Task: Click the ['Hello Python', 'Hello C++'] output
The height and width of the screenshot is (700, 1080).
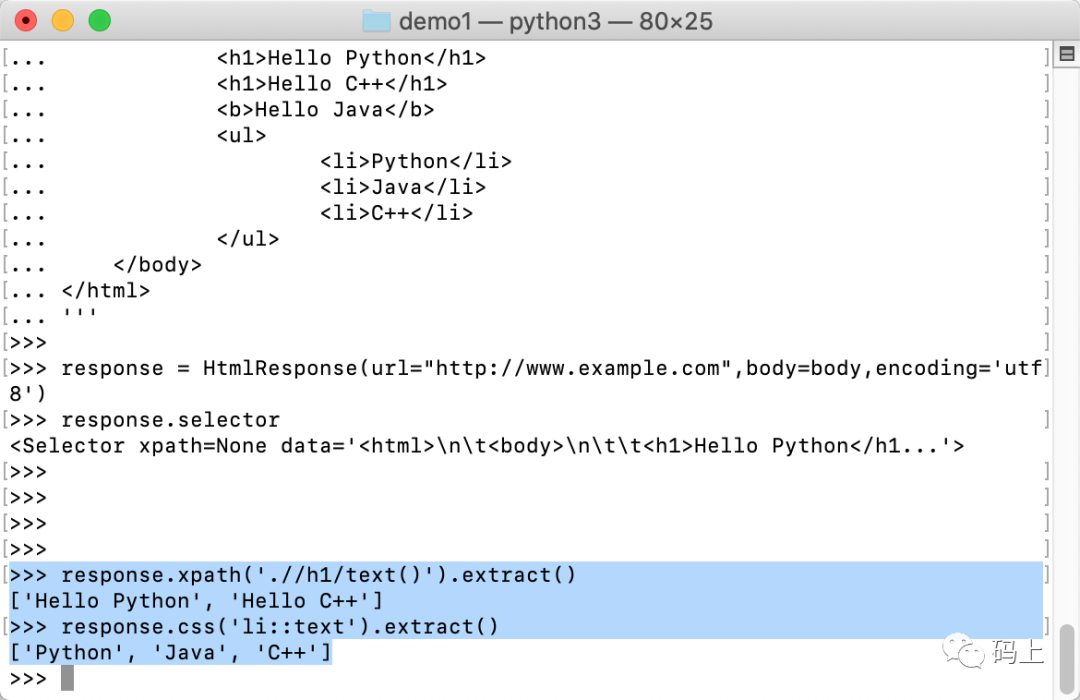Action: 196,601
